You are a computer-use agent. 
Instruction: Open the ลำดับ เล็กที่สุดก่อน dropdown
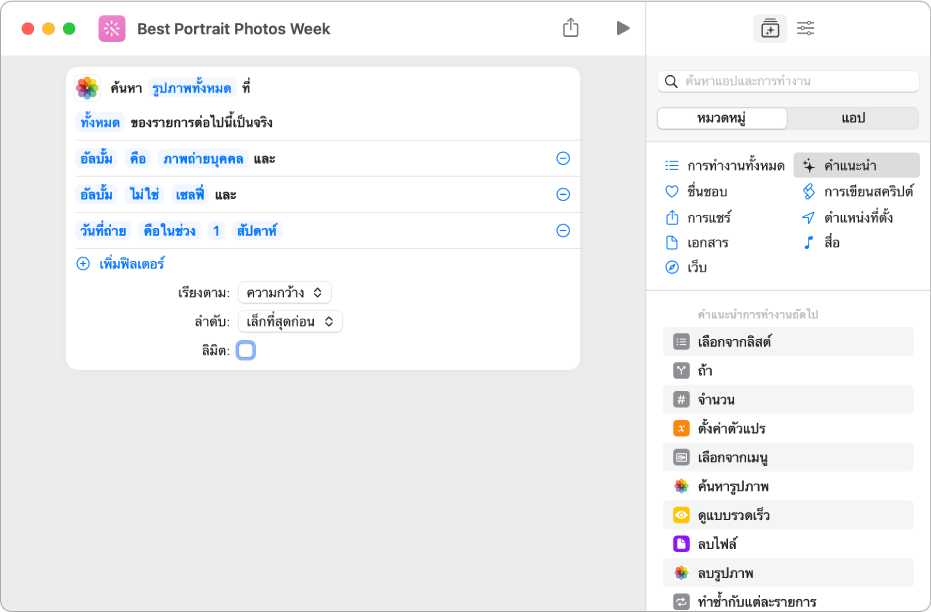point(290,321)
